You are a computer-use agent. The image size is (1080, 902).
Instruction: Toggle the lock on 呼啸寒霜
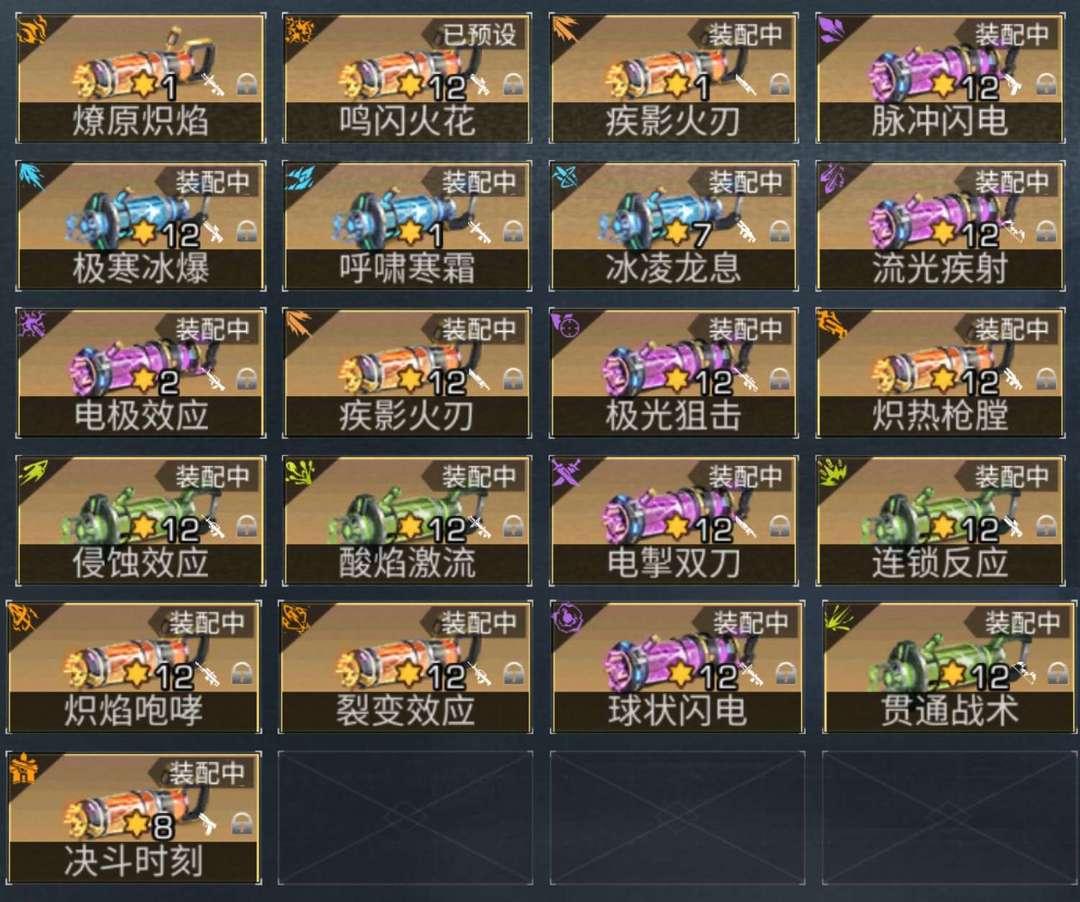tap(513, 231)
